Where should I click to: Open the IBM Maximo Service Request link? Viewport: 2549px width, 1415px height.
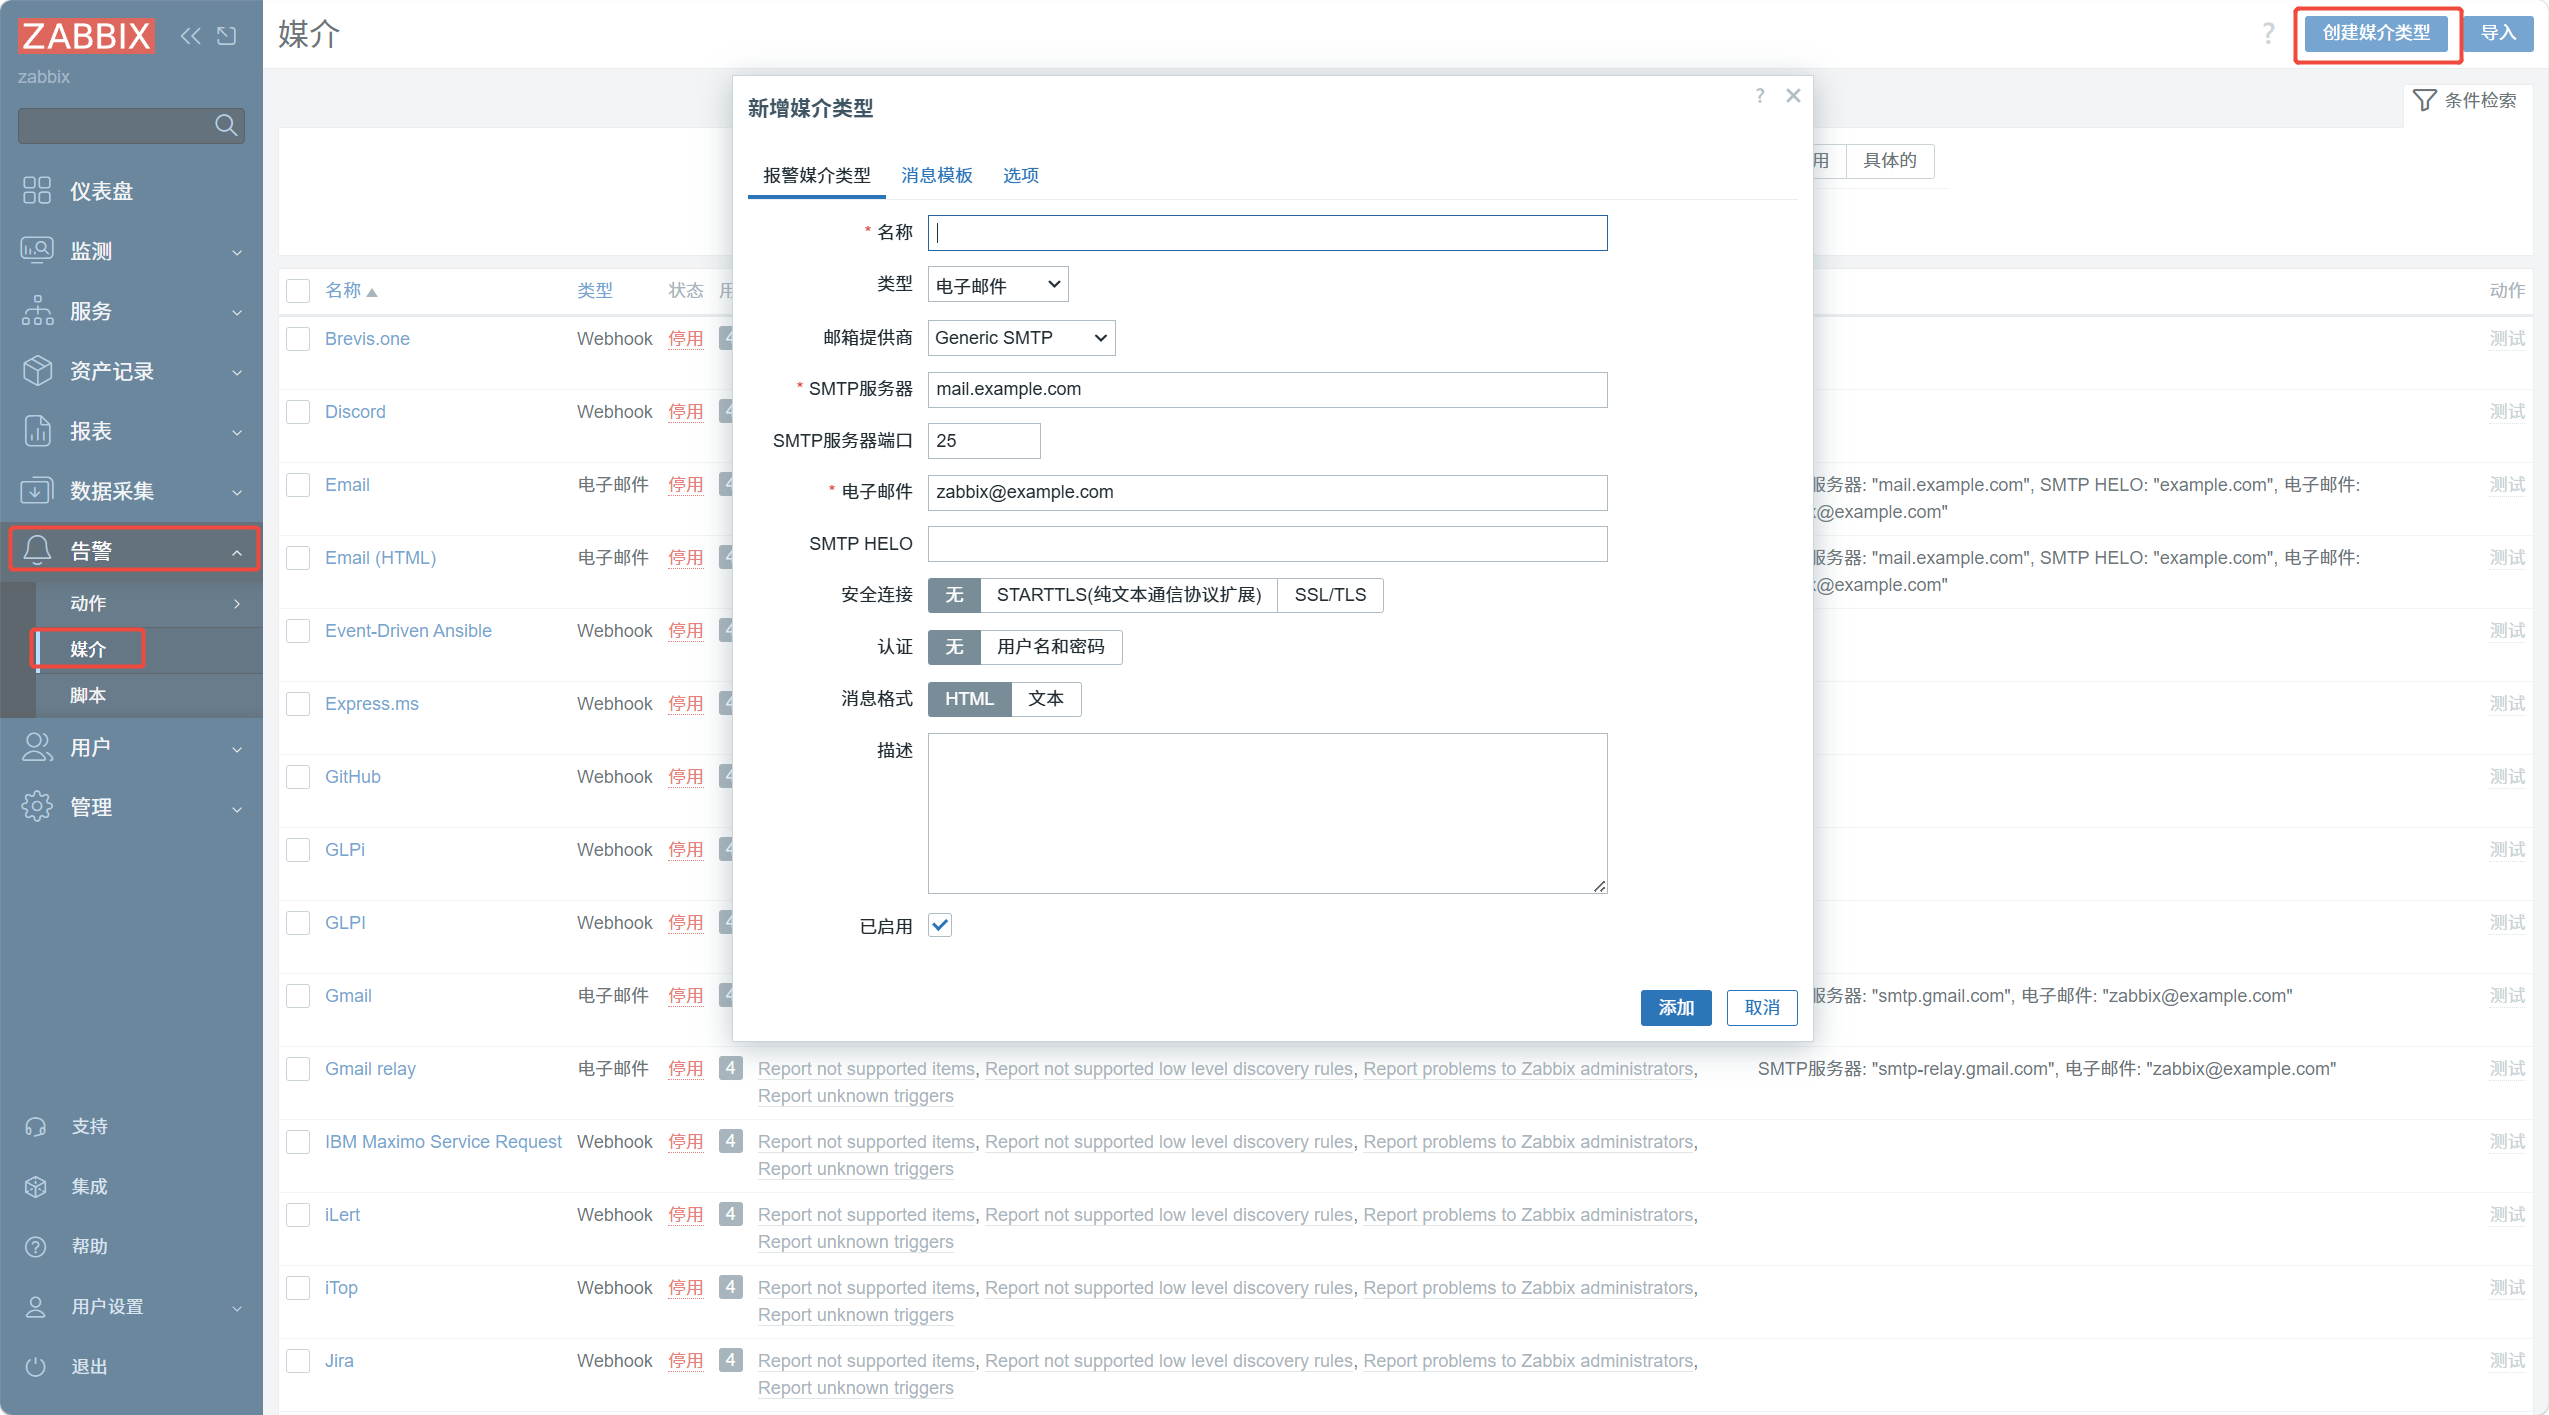(x=443, y=1142)
